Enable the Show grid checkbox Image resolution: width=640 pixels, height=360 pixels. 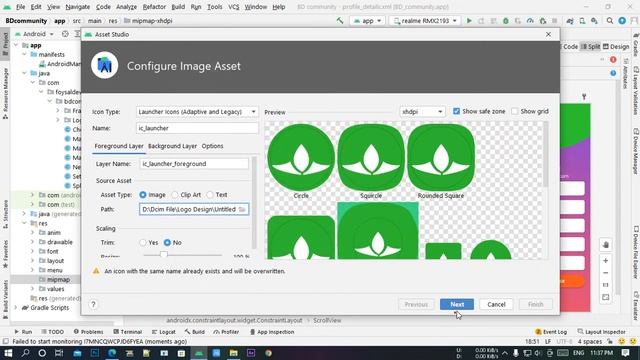point(515,111)
